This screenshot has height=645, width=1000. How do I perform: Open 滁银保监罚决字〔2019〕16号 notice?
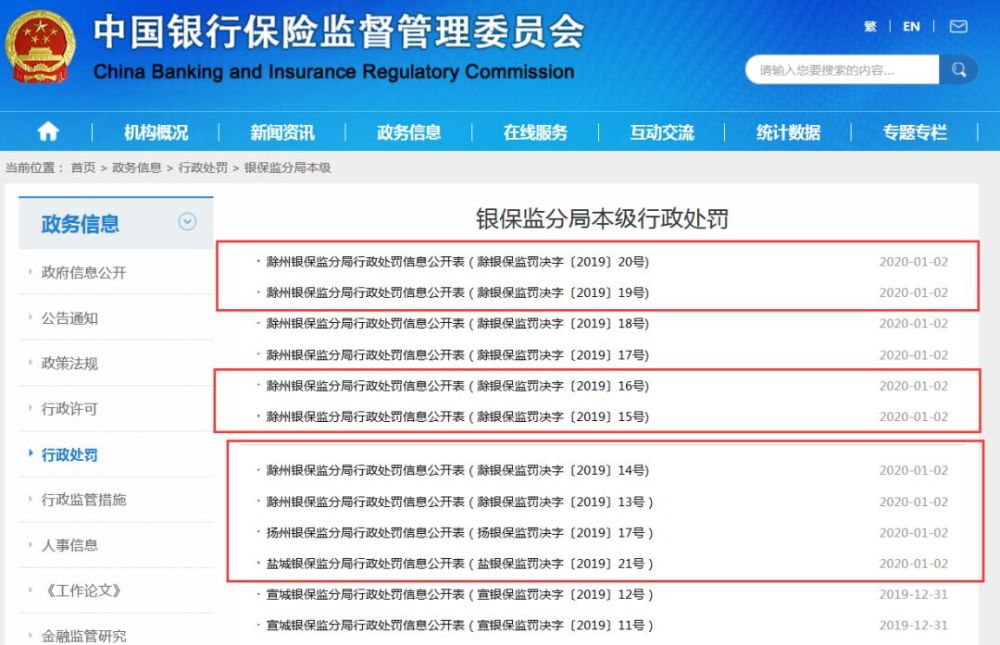pyautogui.click(x=457, y=386)
